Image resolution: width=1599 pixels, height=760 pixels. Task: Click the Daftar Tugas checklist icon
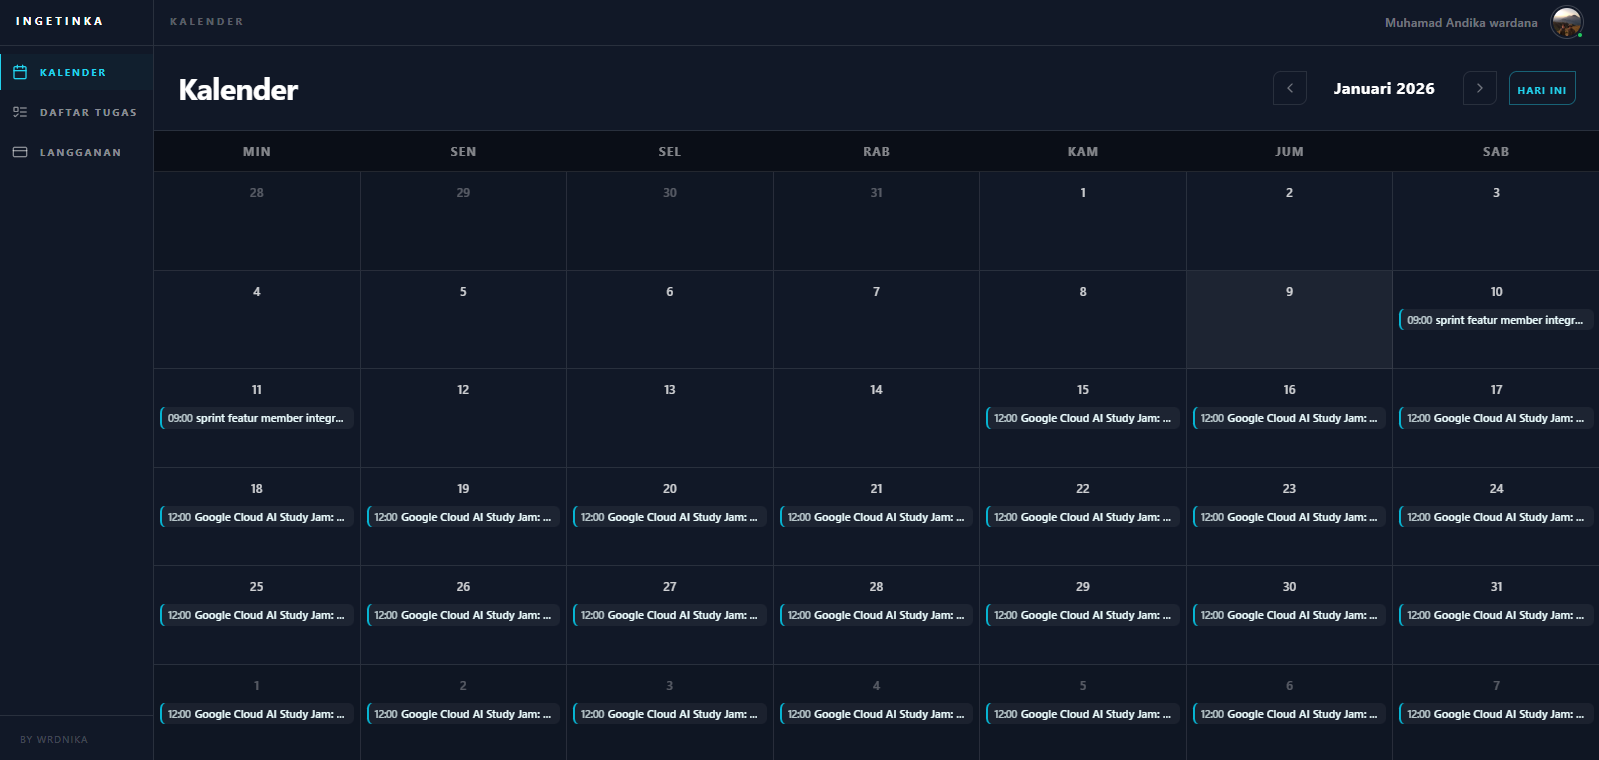click(20, 112)
